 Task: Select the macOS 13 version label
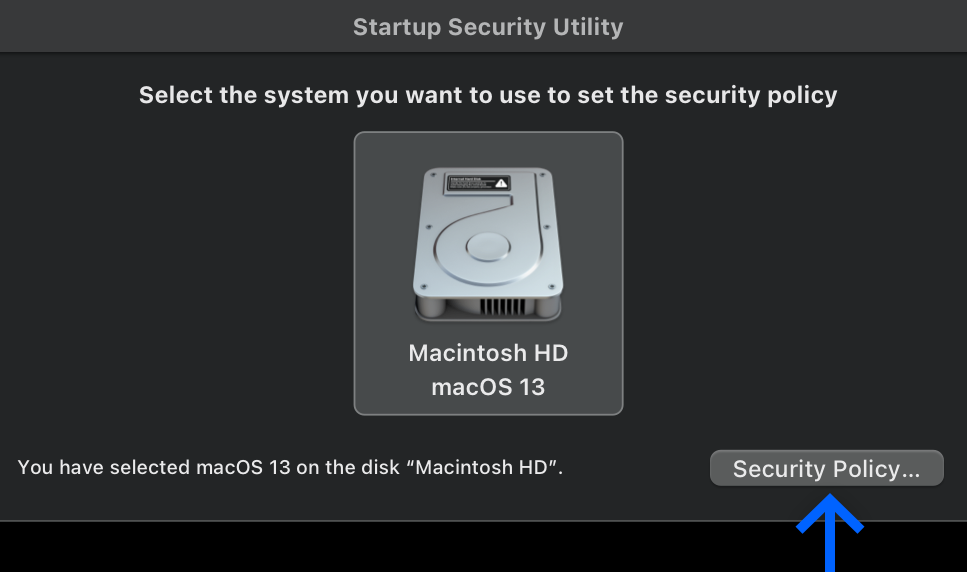[488, 387]
